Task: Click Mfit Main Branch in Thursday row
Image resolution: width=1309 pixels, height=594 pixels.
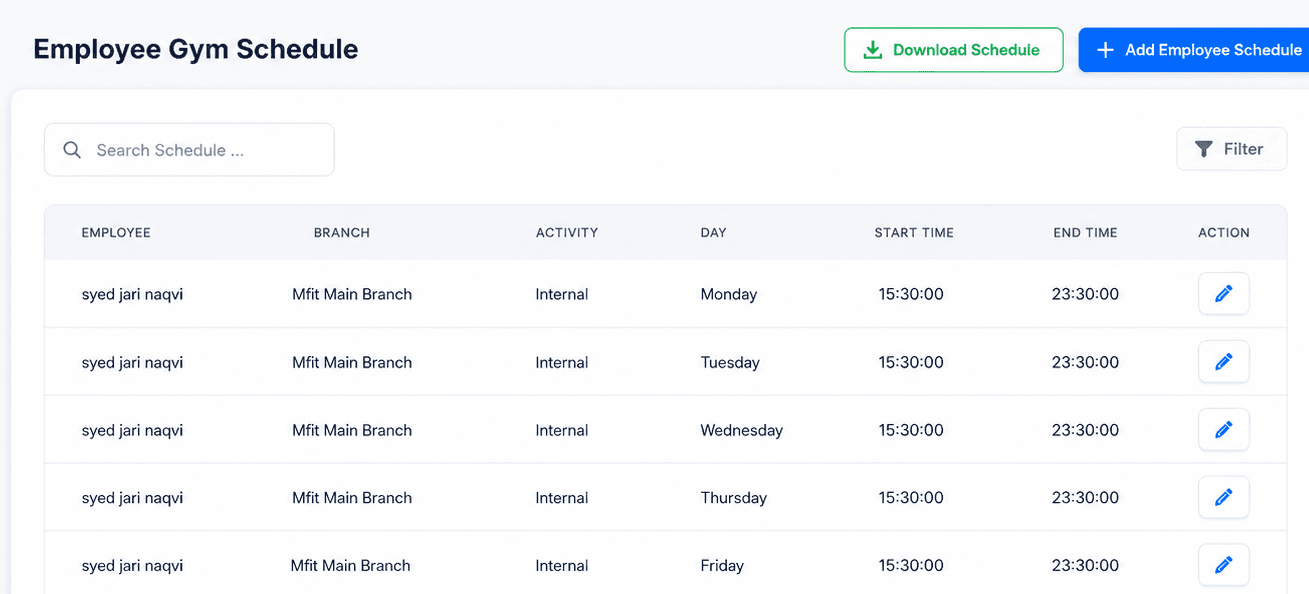Action: click(352, 498)
